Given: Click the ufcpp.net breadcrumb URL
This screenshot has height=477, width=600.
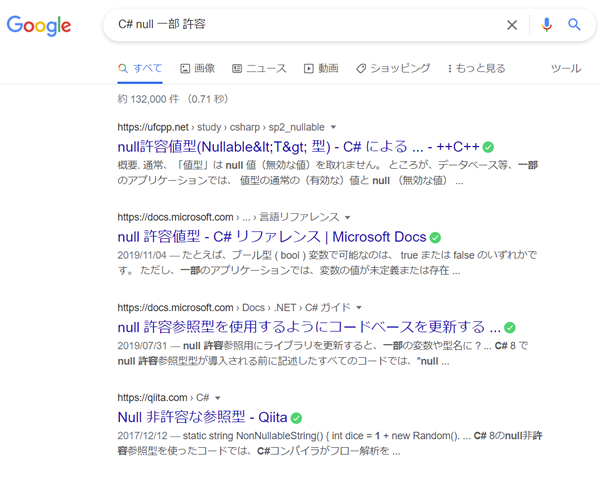Looking at the screenshot, I should 221,127.
